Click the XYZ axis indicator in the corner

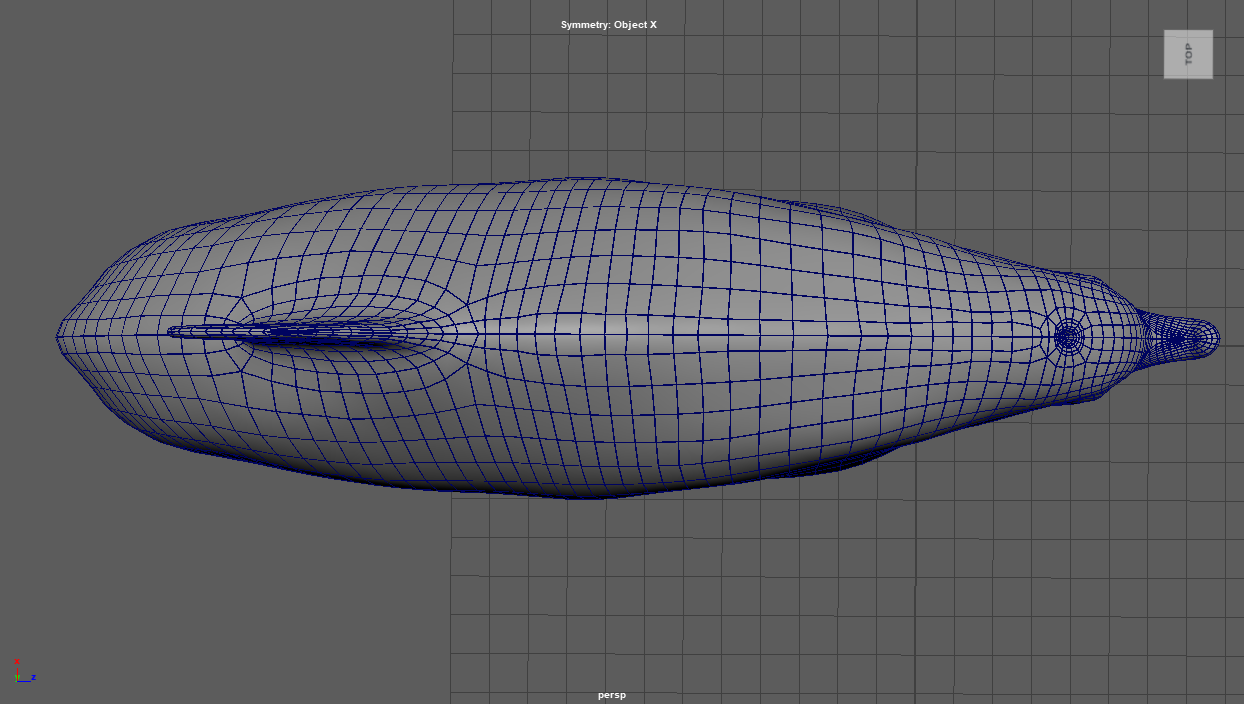(x=25, y=670)
